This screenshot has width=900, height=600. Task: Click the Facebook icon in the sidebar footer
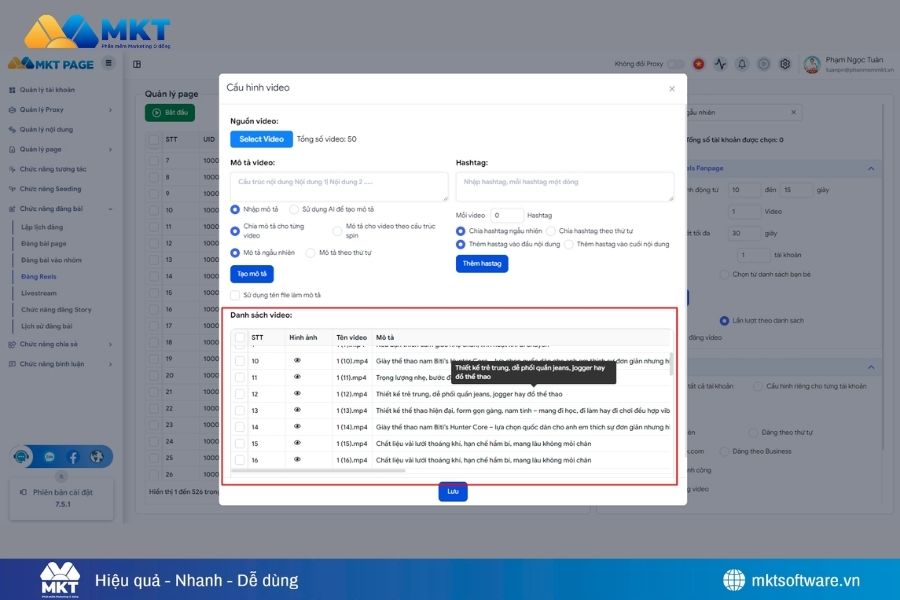click(x=73, y=457)
